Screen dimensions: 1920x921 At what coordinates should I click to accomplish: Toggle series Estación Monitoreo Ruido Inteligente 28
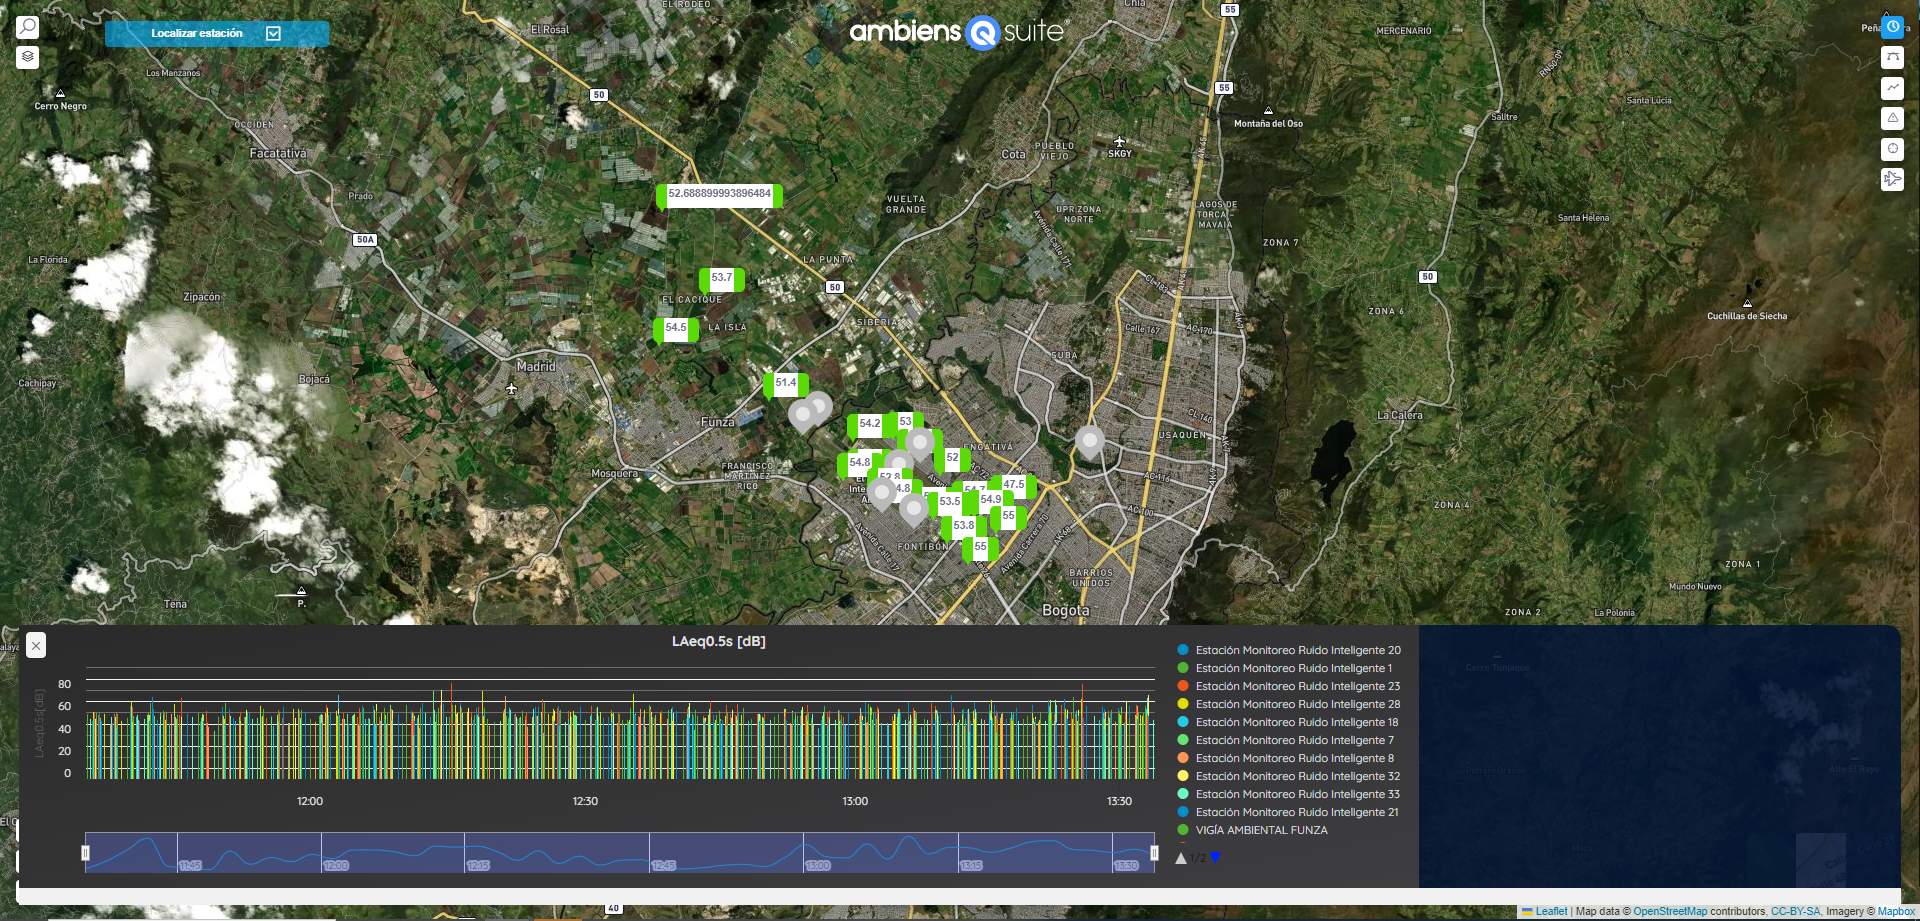pos(1289,704)
